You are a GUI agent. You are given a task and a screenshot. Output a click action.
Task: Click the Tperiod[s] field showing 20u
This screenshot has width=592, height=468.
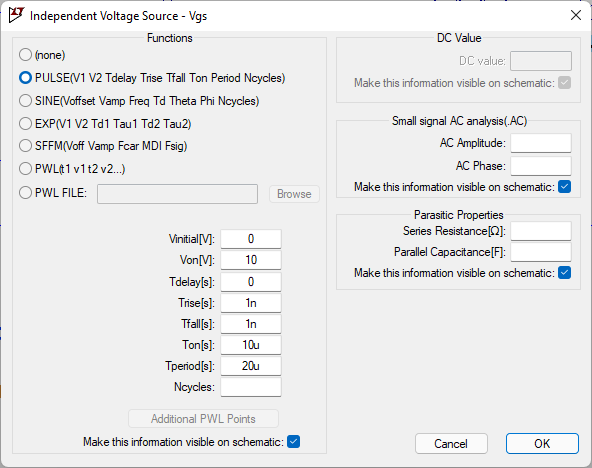coord(251,366)
